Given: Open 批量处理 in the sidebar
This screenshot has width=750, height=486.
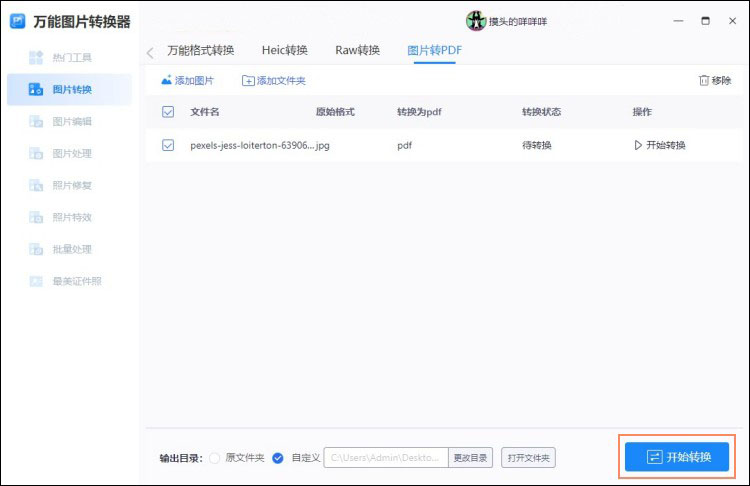Looking at the screenshot, I should [x=60, y=249].
